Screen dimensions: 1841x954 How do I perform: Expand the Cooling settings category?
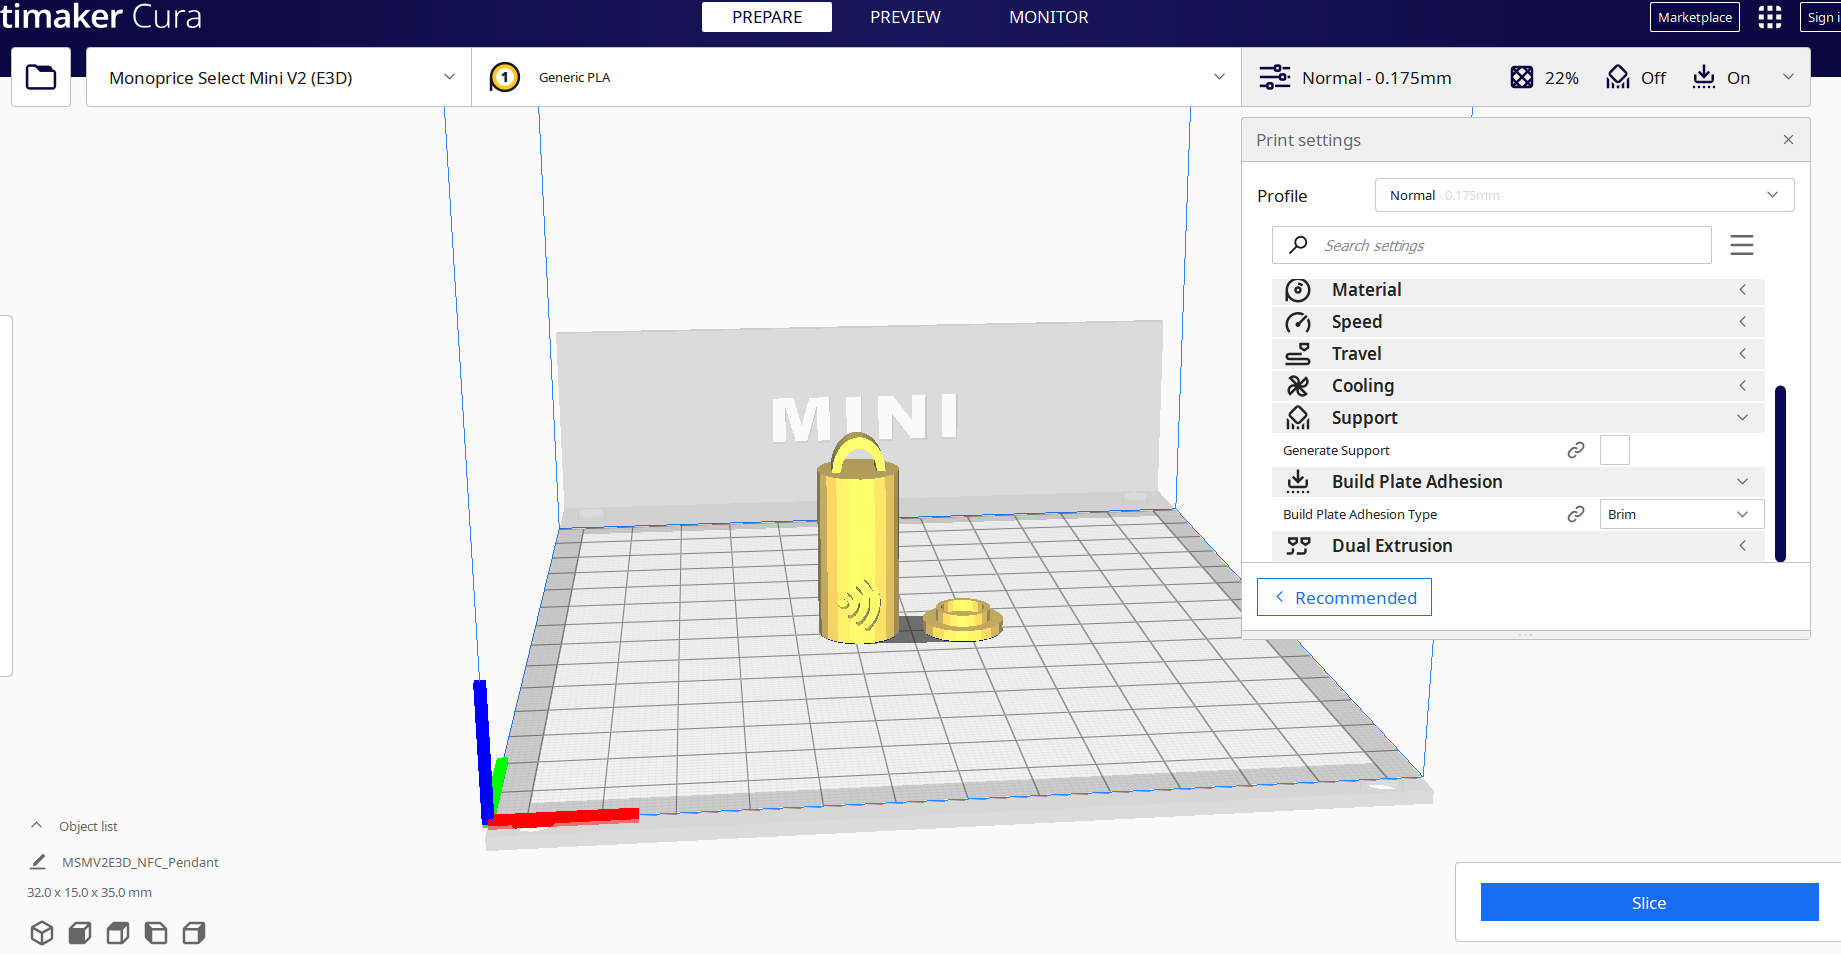1518,386
